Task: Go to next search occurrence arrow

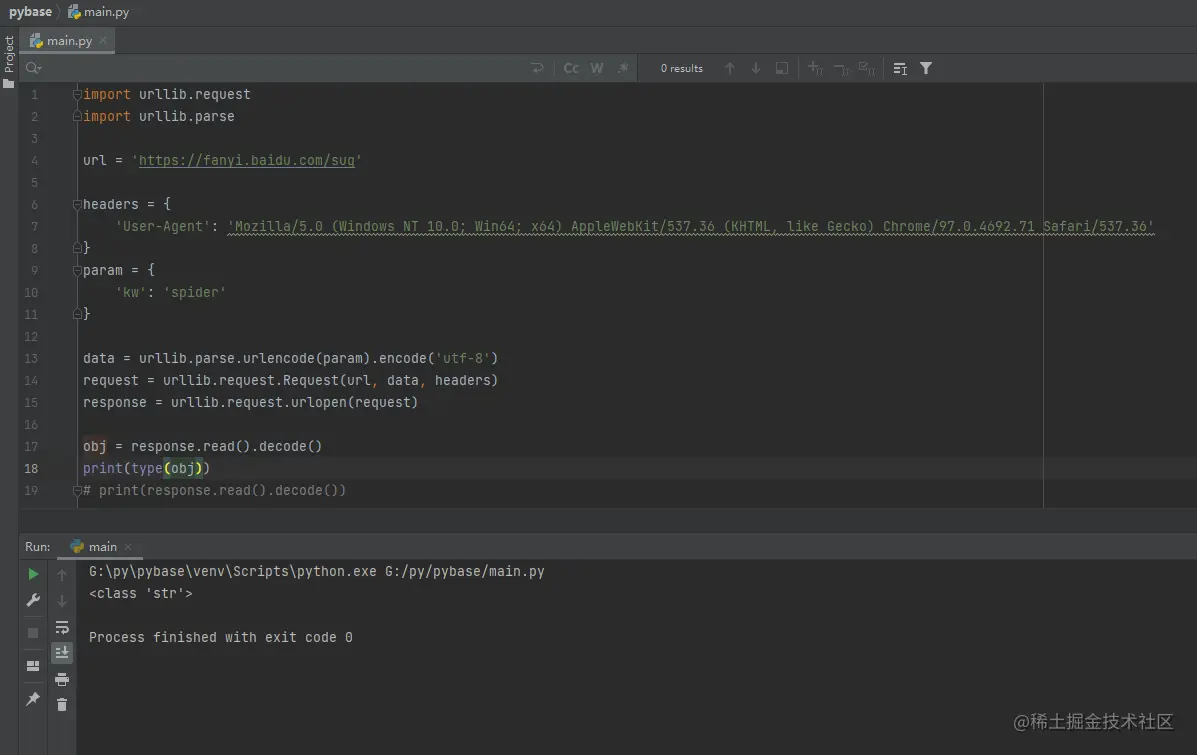Action: [756, 68]
